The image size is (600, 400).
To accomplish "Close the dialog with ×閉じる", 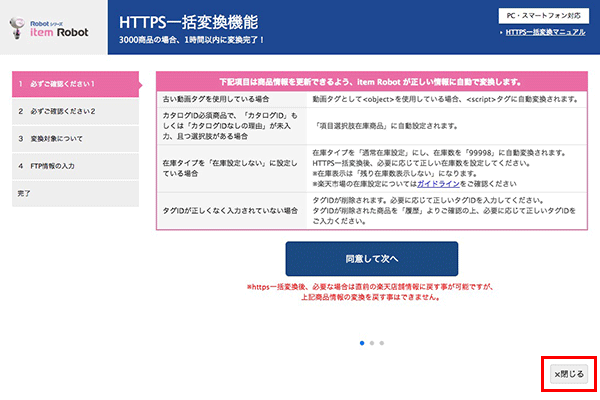I will [x=569, y=373].
